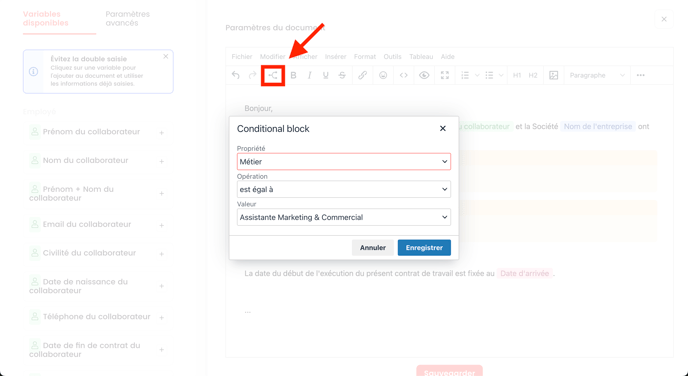Viewport: 688px width, 376px height.
Task: Close the document settings panel
Action: pos(664,19)
